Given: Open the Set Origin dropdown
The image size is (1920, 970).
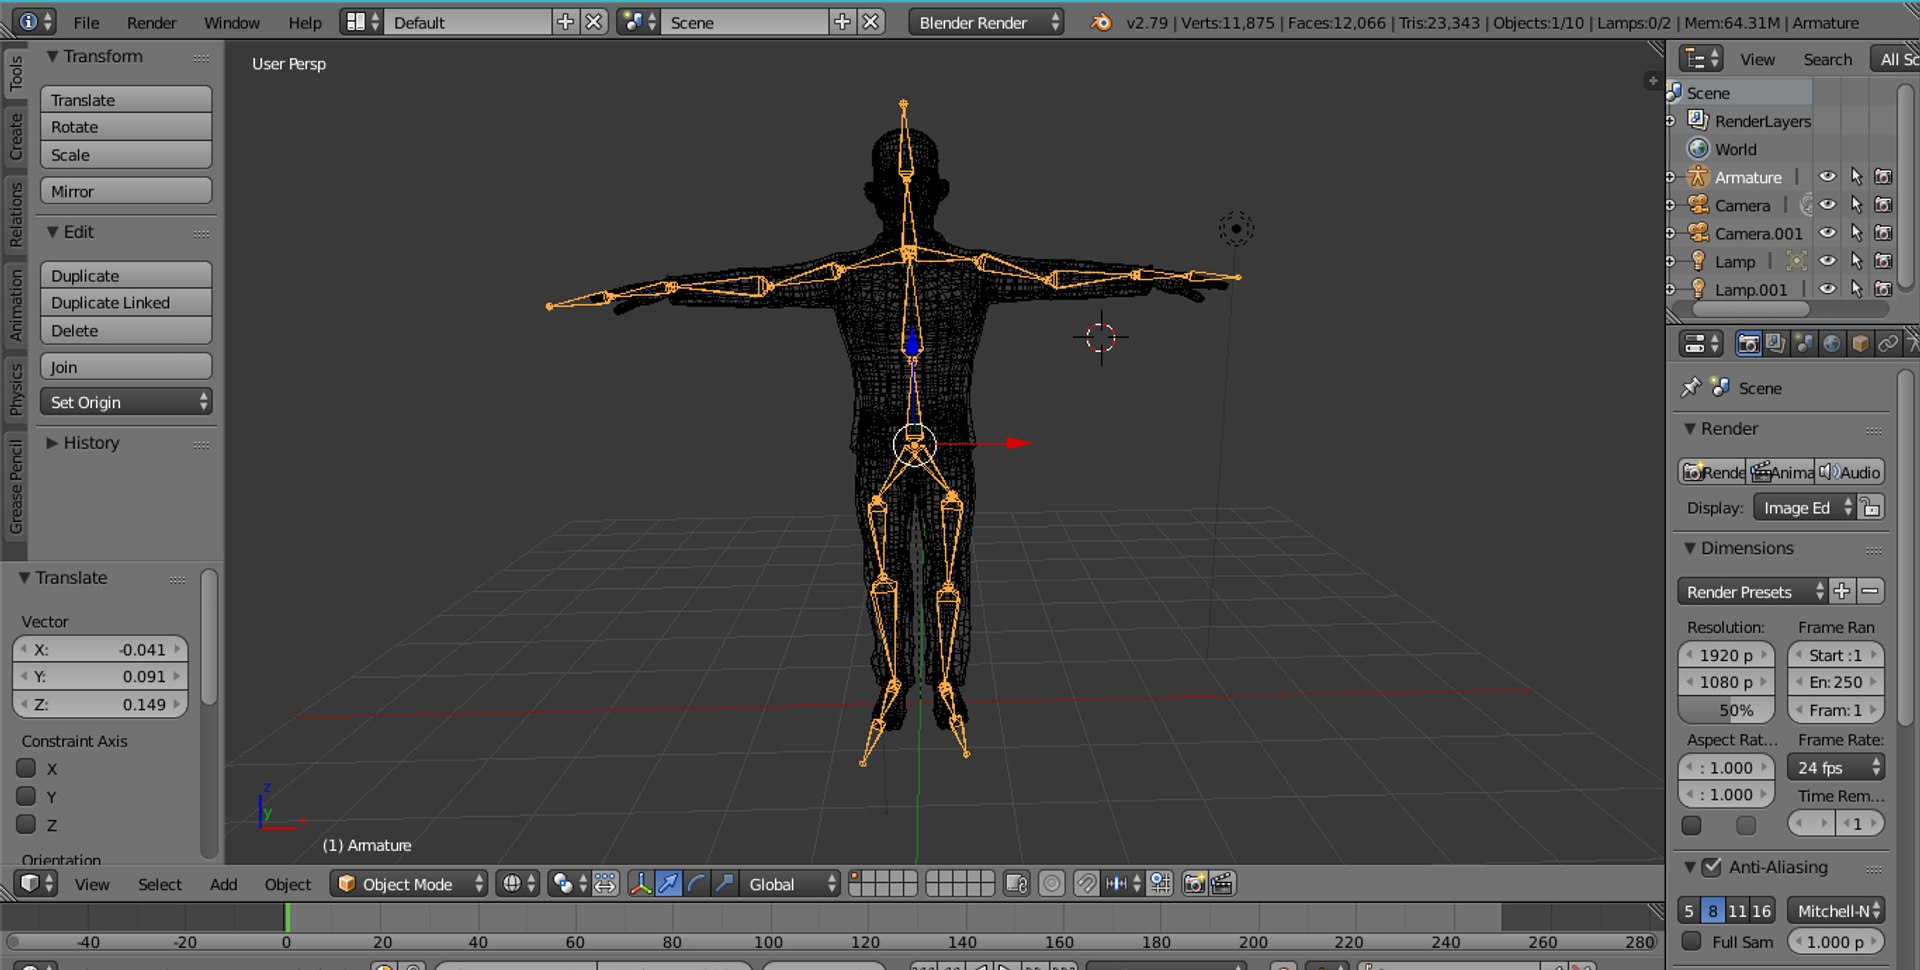Looking at the screenshot, I should (x=126, y=402).
